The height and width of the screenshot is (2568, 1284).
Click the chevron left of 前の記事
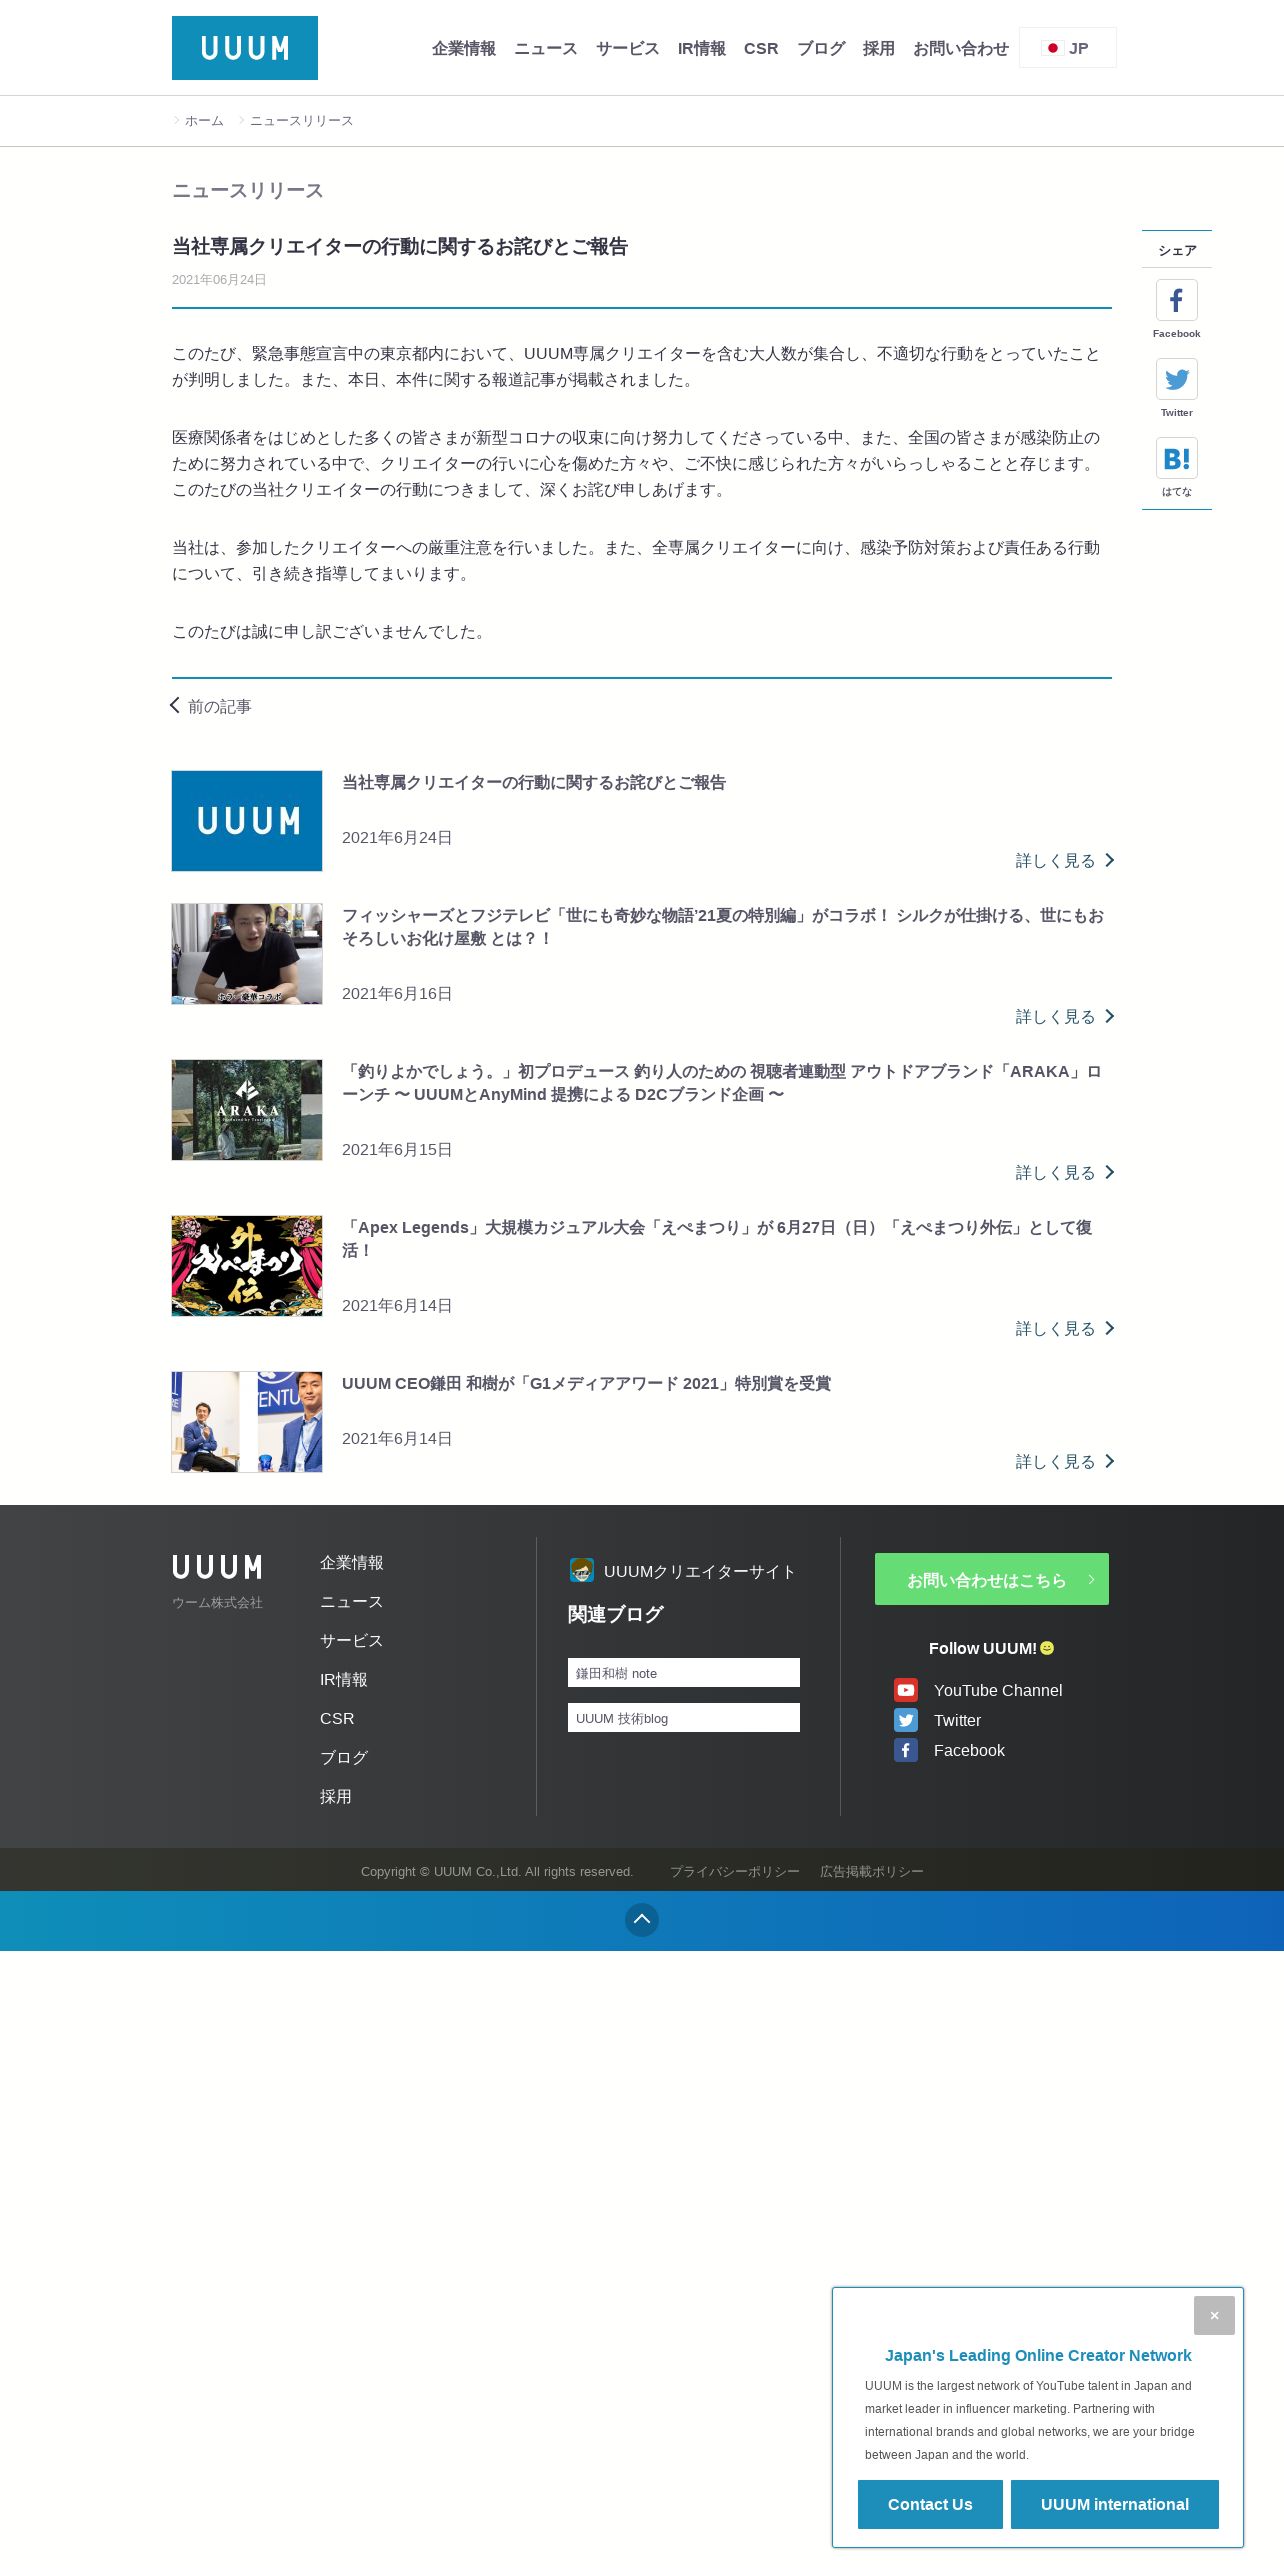pyautogui.click(x=175, y=706)
